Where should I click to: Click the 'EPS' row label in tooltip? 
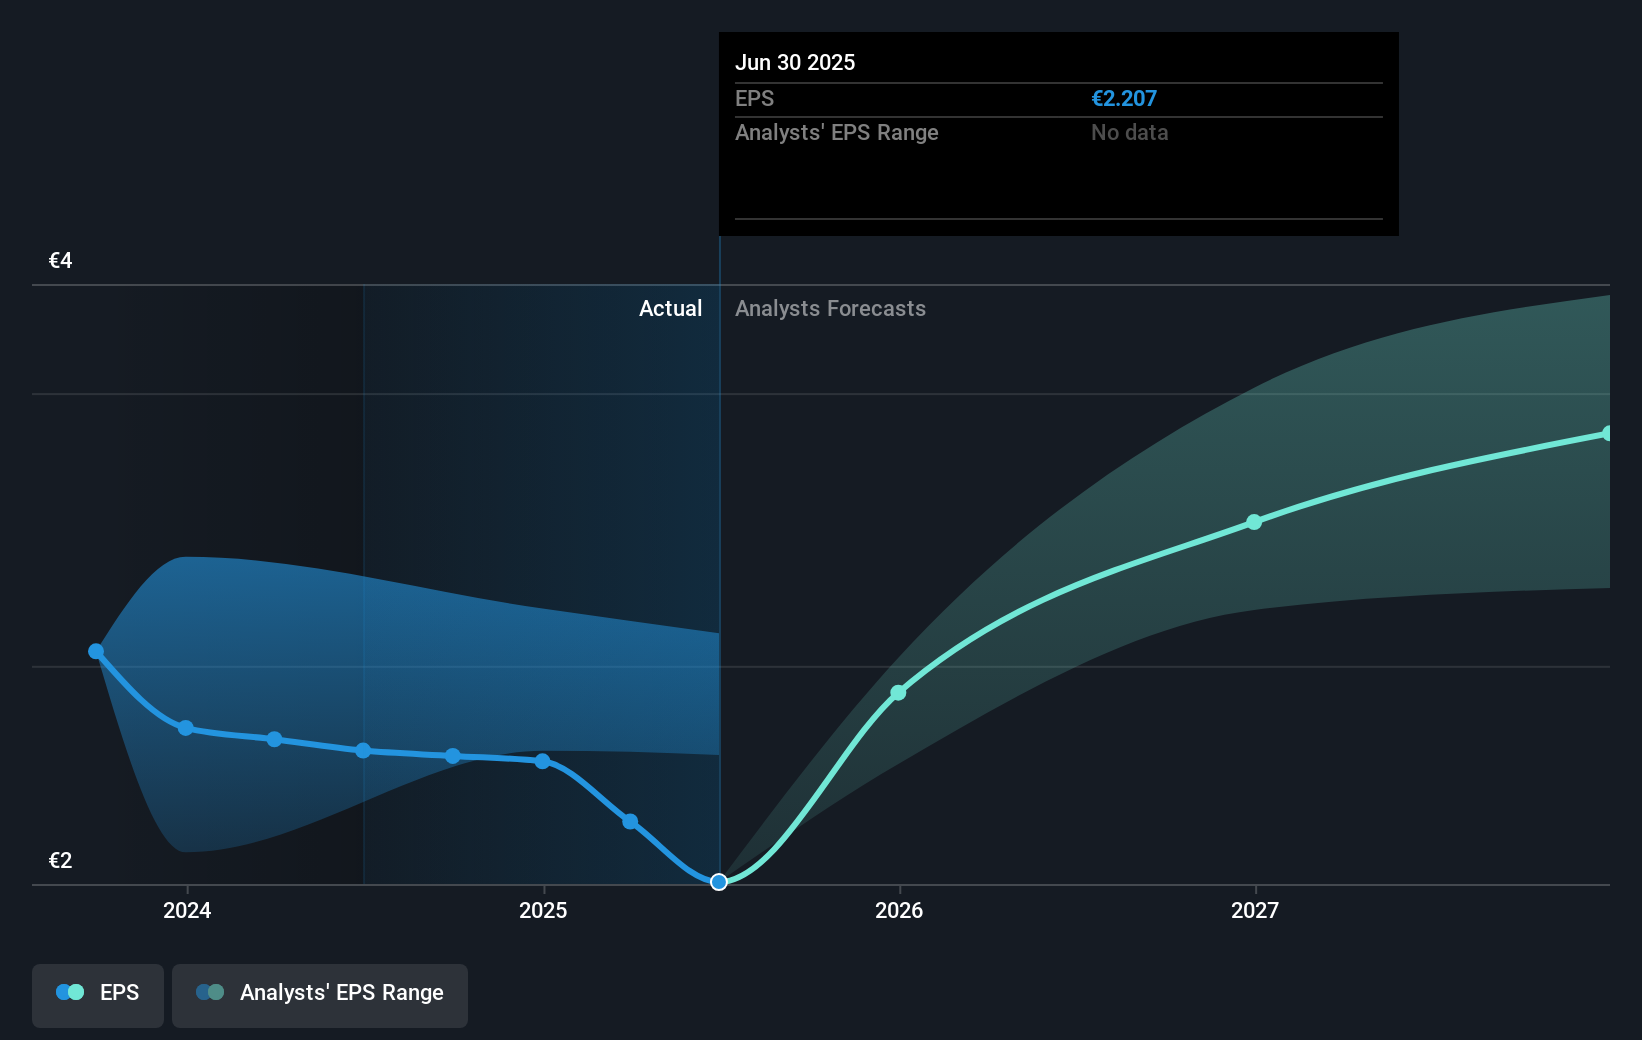click(x=755, y=98)
